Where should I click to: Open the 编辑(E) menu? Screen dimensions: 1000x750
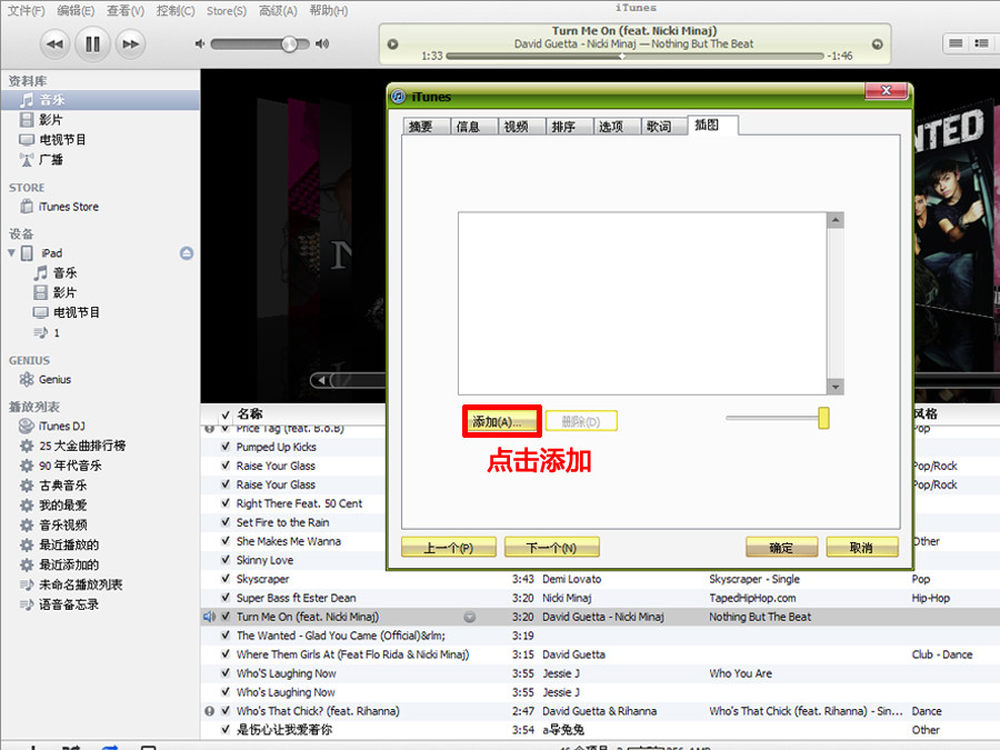pyautogui.click(x=75, y=11)
